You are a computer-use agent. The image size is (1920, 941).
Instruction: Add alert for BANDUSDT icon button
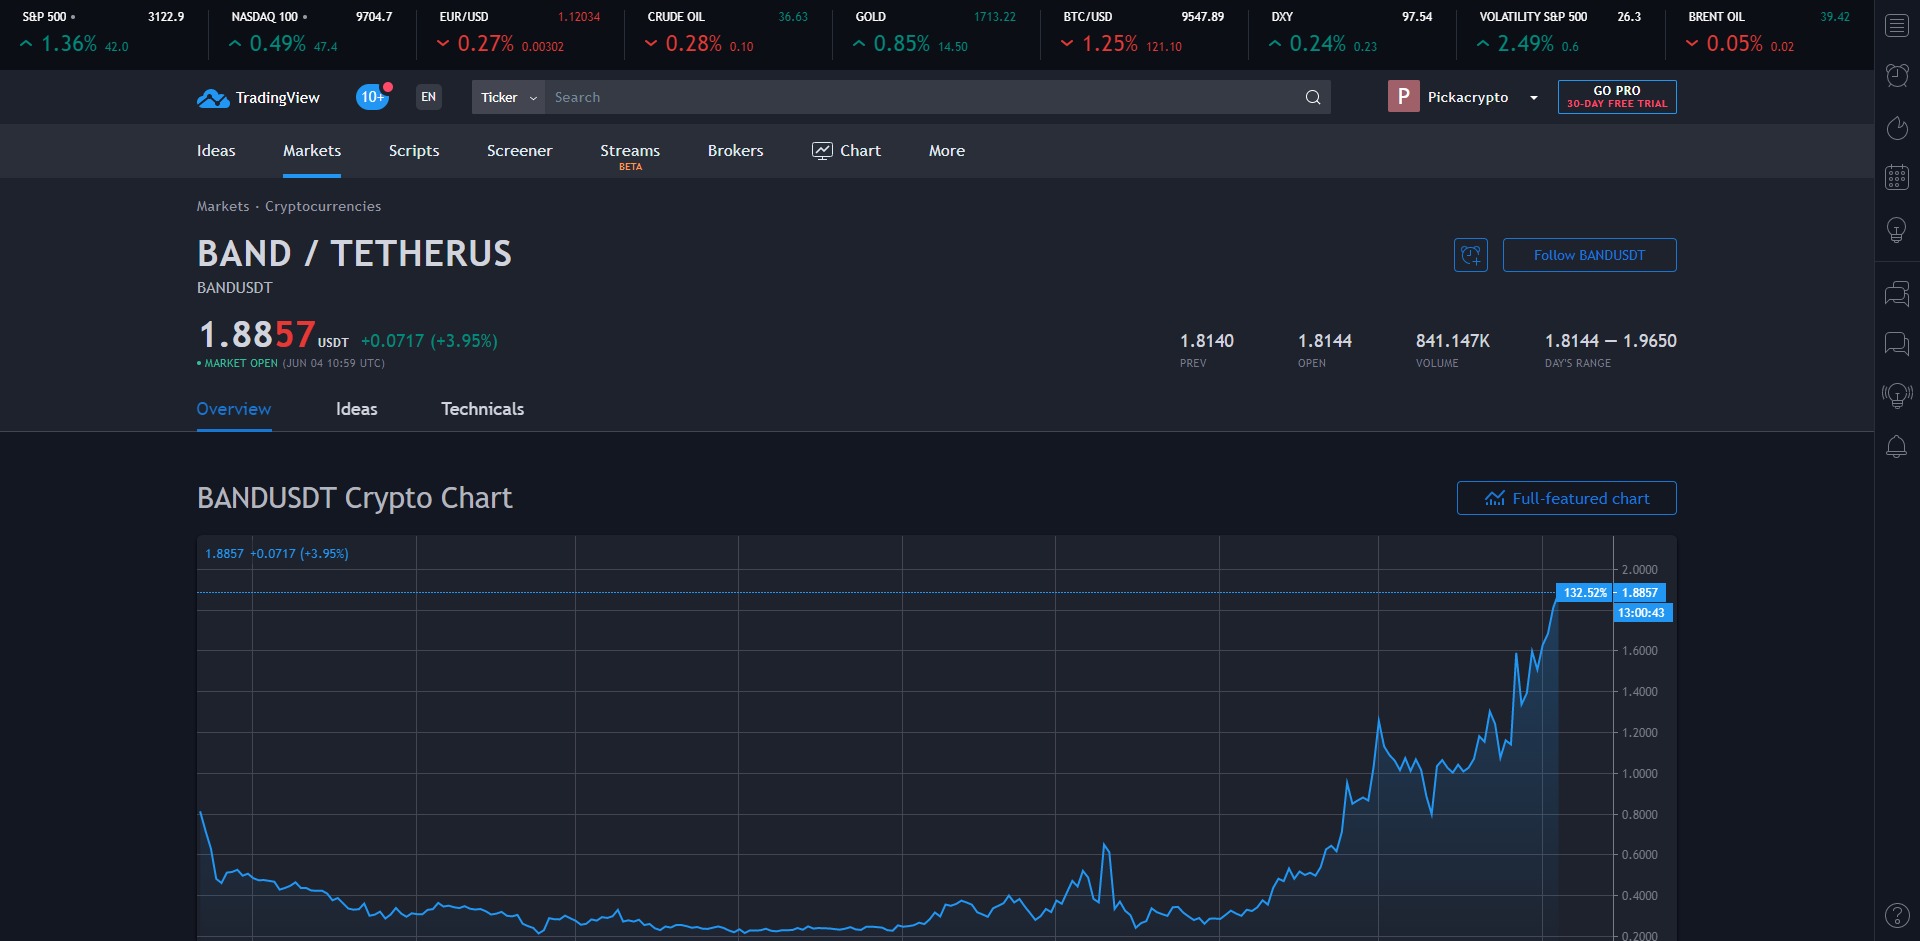coord(1471,255)
